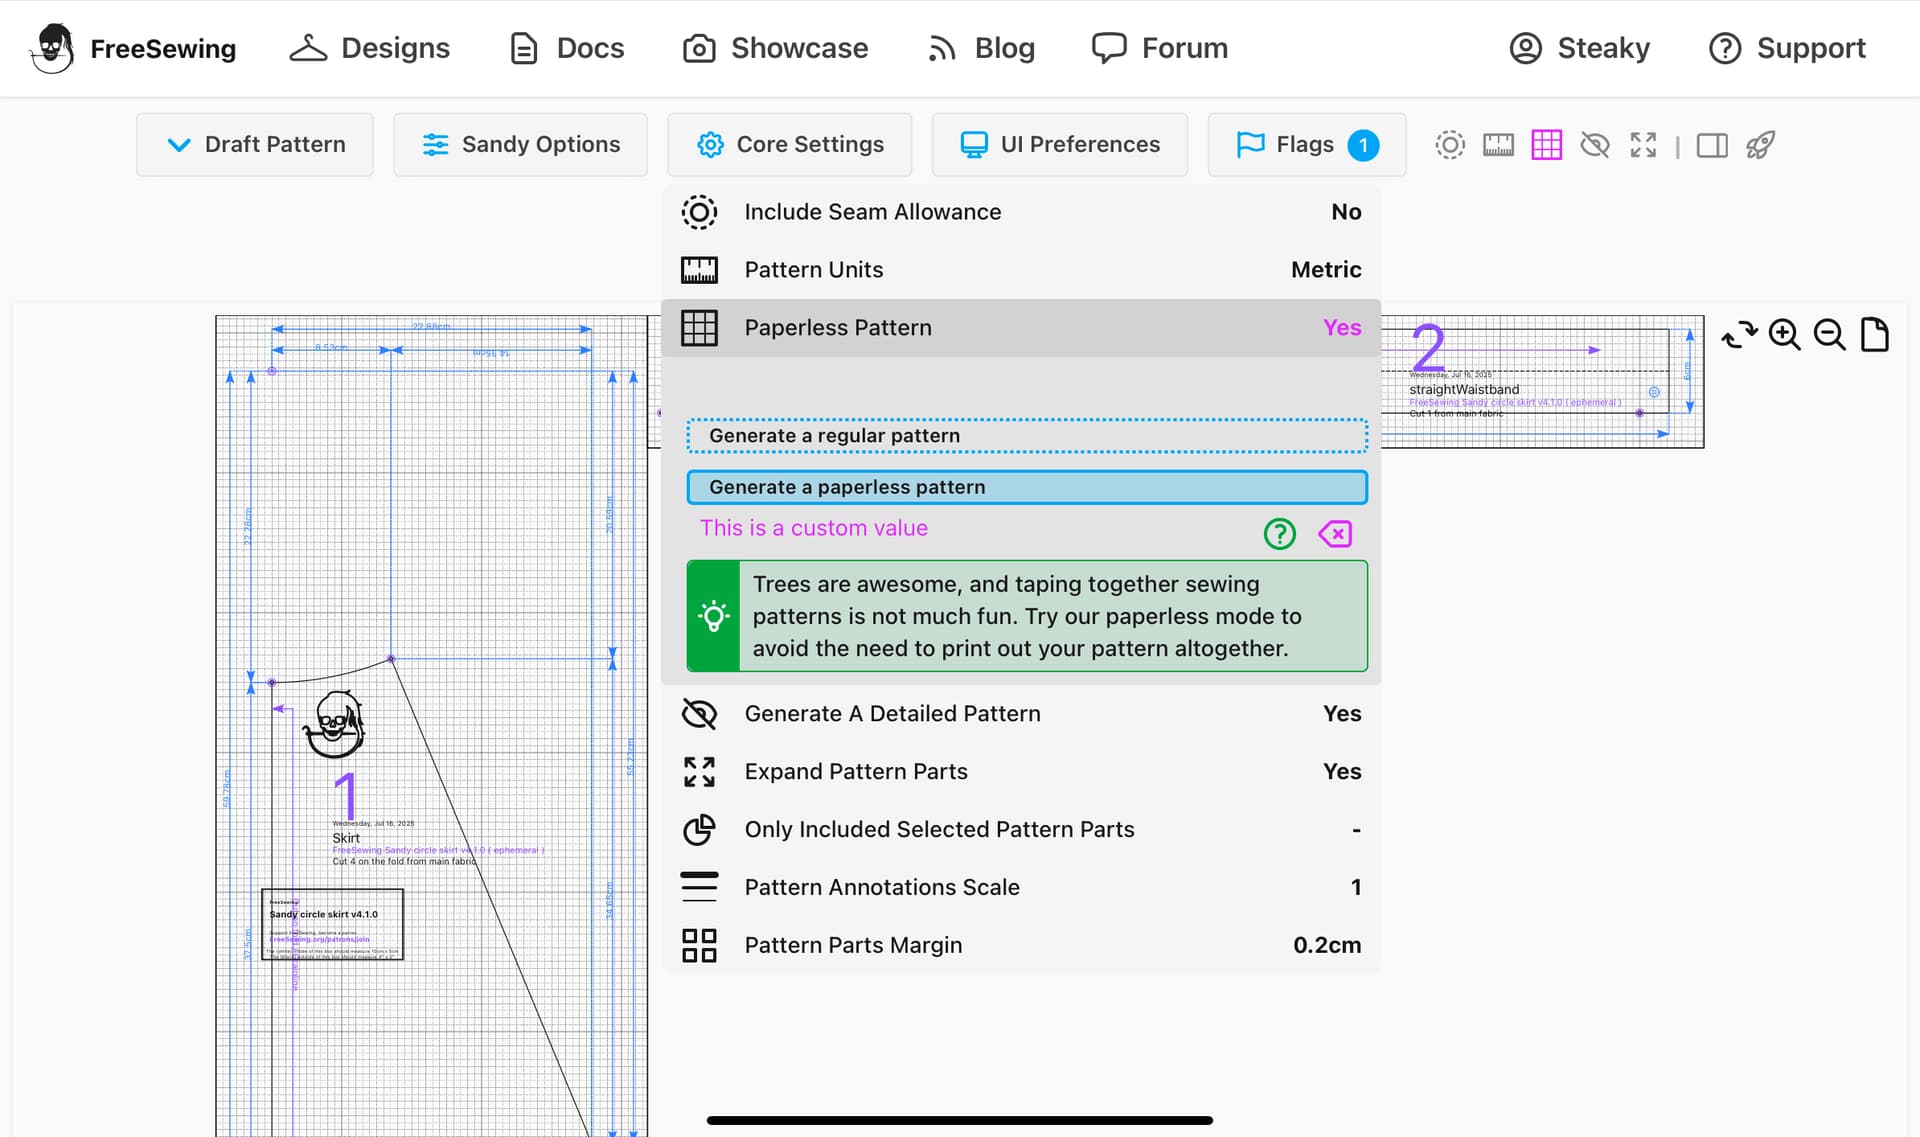Screen dimensions: 1920x1137
Task: Click the expand arrows icon in the toolbar
Action: coord(1643,145)
